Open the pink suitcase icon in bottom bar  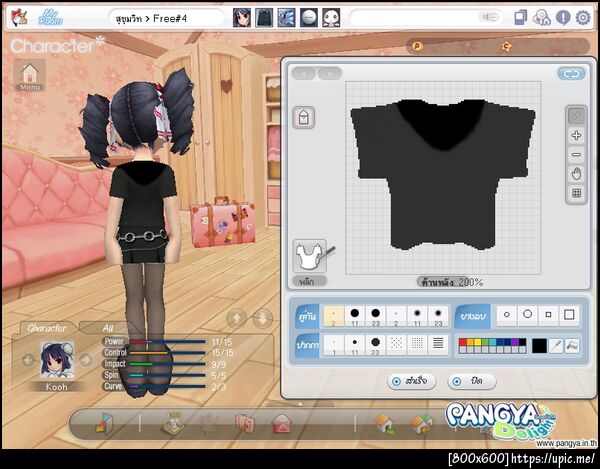[245, 423]
